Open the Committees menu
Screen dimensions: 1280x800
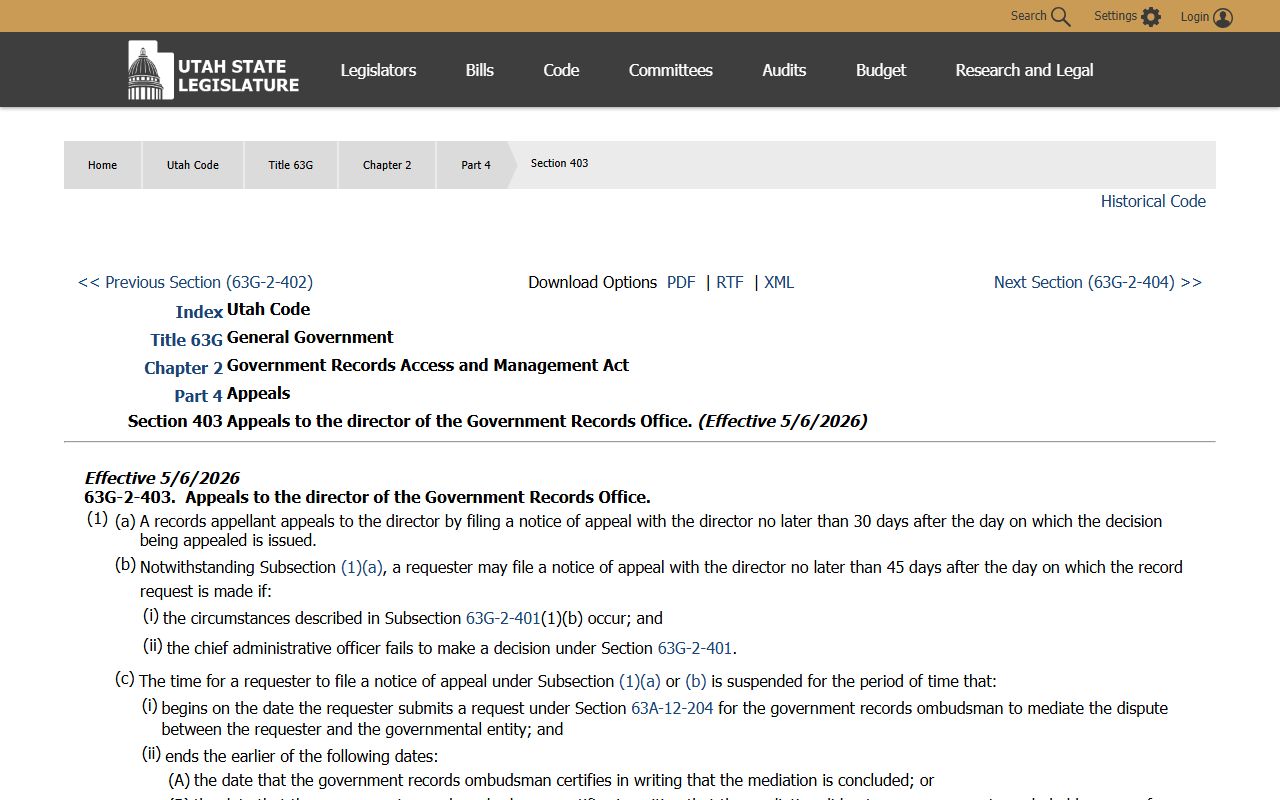[x=671, y=70]
